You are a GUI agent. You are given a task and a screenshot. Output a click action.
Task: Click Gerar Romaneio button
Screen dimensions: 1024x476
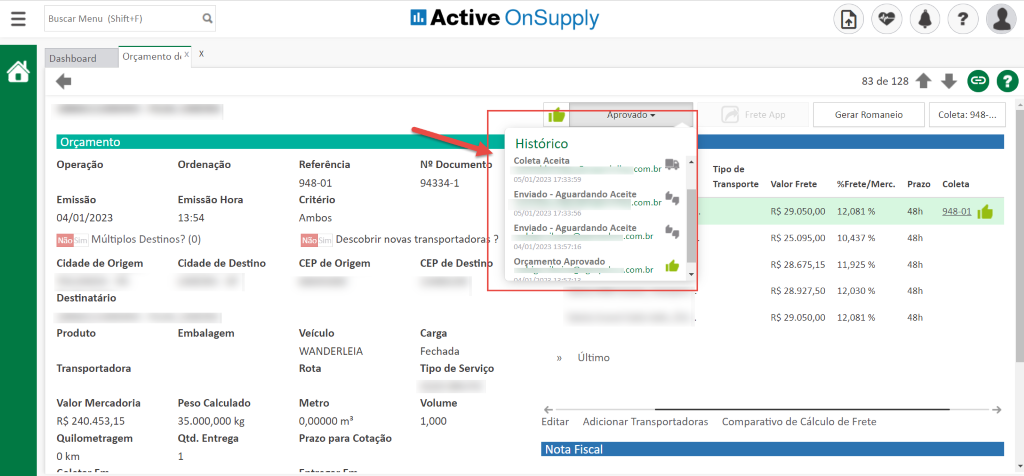869,115
